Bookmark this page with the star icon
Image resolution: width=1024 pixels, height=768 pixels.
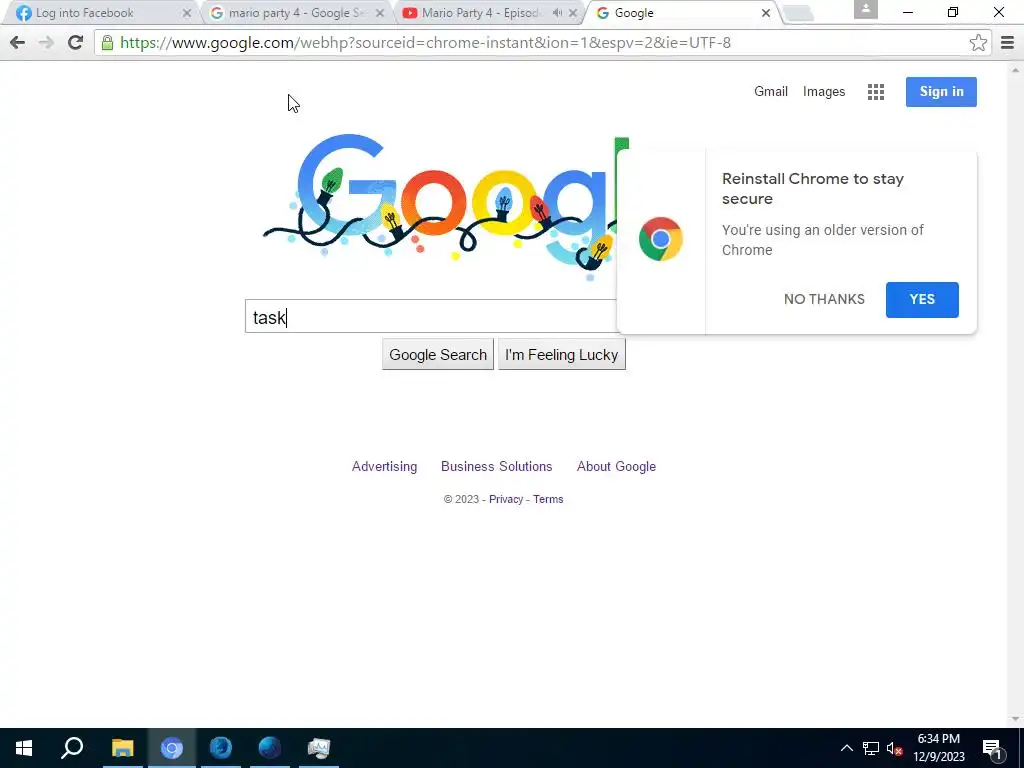(x=978, y=43)
